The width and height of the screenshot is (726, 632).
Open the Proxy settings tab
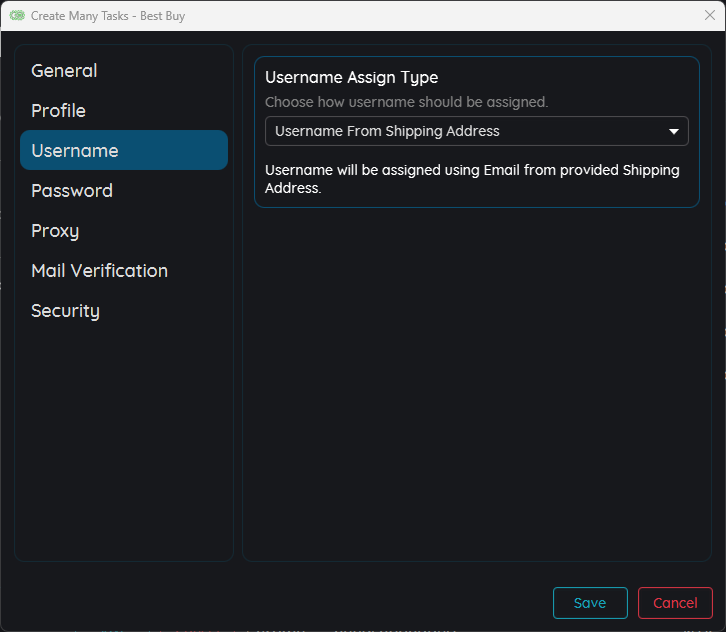55,231
